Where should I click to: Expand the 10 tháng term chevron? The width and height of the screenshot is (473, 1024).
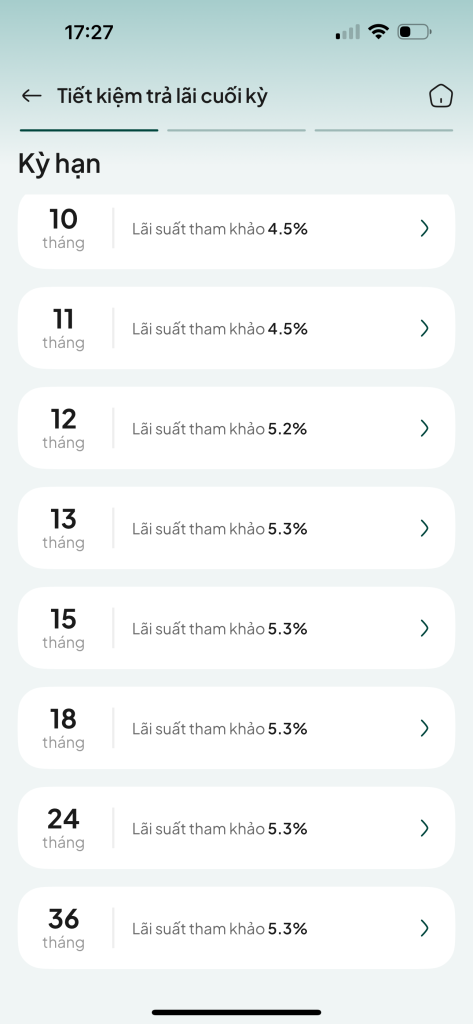click(425, 228)
